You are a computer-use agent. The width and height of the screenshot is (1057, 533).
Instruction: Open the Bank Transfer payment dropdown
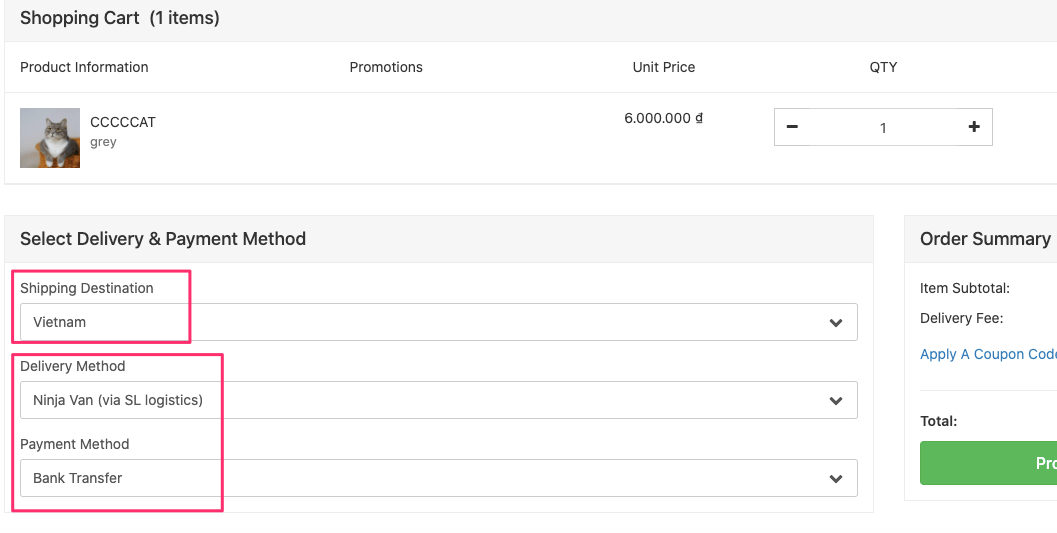click(438, 478)
